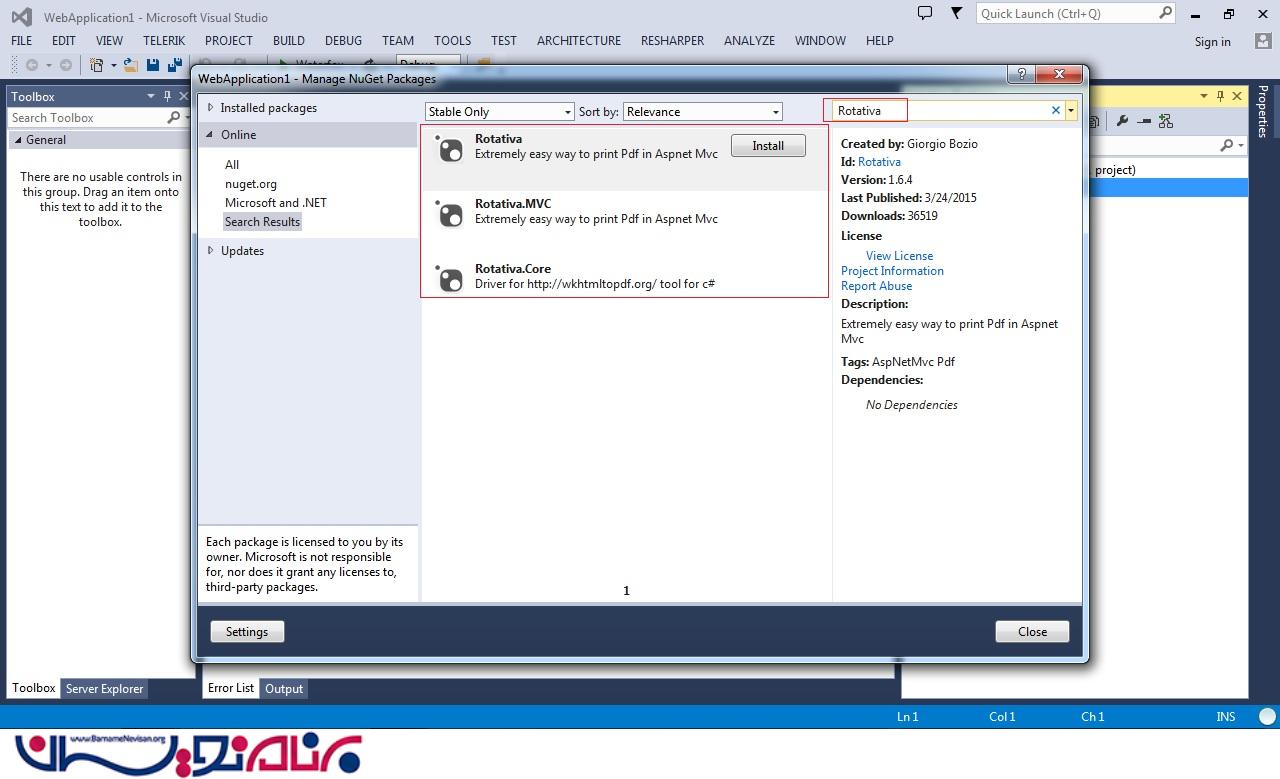Open the class diagram icon in right panel
Viewport: 1280px width, 779px height.
(1165, 121)
